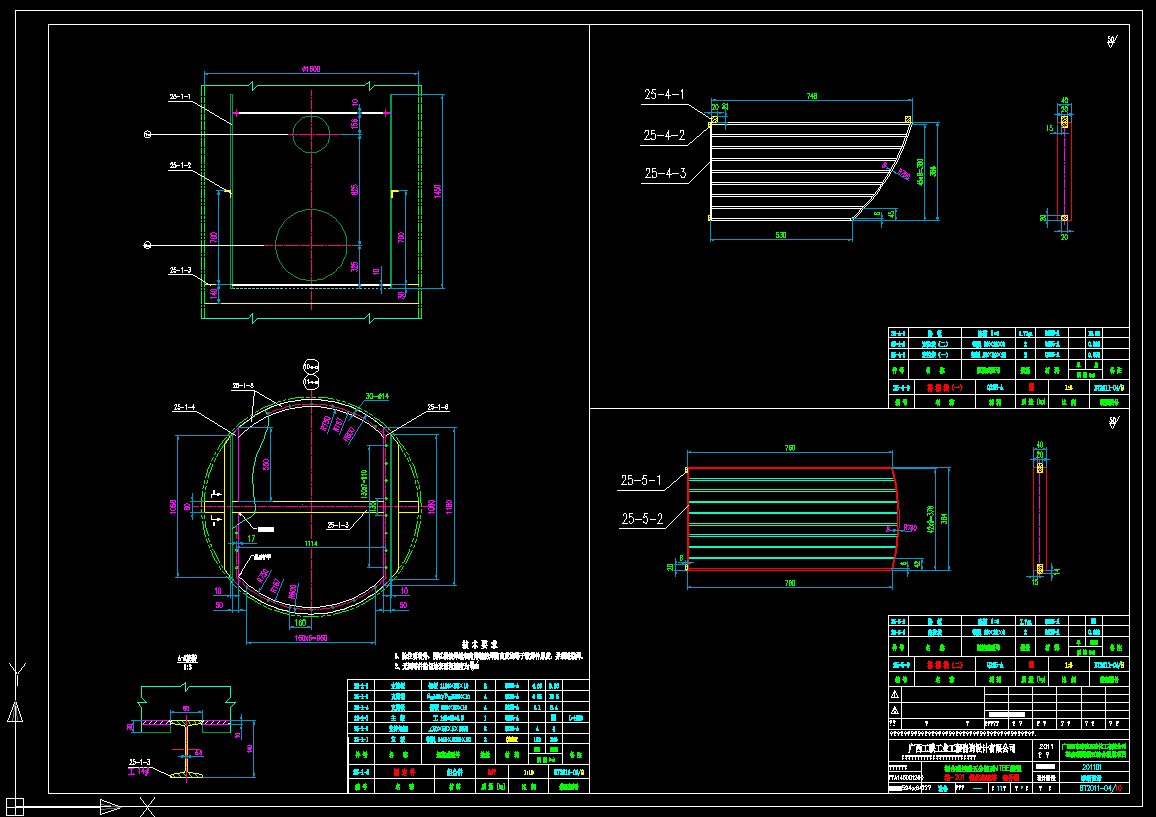
Task: Click the 2011 year cell in title block
Action: (x=1045, y=746)
